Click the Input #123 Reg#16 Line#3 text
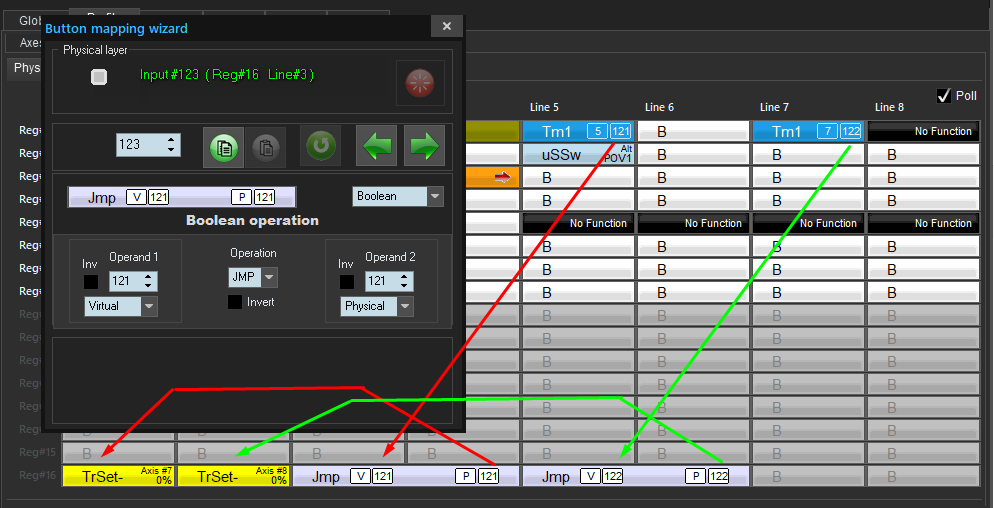This screenshot has height=508, width=994. [227, 75]
